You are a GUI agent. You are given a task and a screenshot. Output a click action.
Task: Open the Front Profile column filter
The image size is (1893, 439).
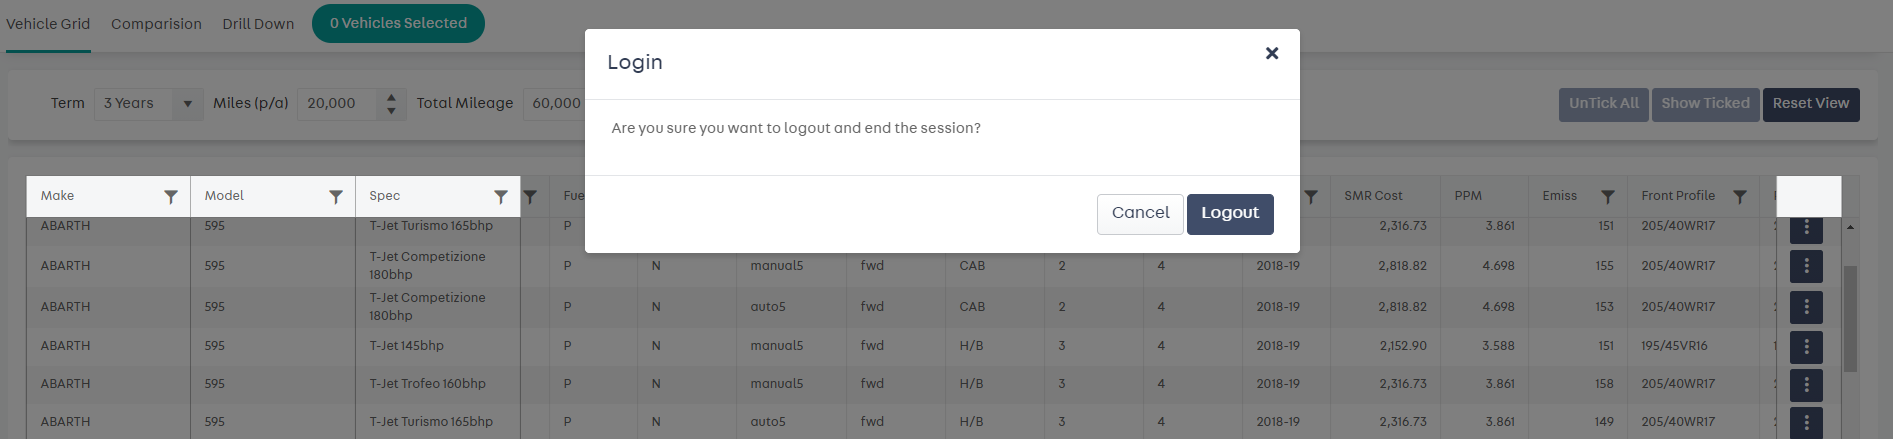(x=1740, y=197)
